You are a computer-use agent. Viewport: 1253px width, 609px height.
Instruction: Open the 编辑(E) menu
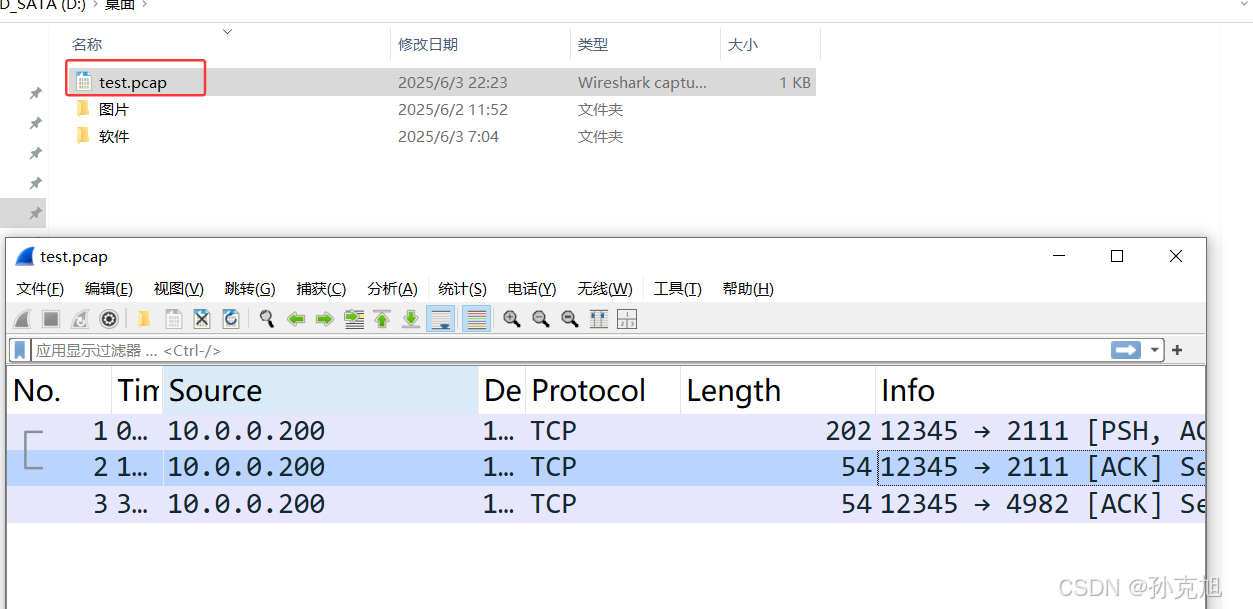pos(109,289)
